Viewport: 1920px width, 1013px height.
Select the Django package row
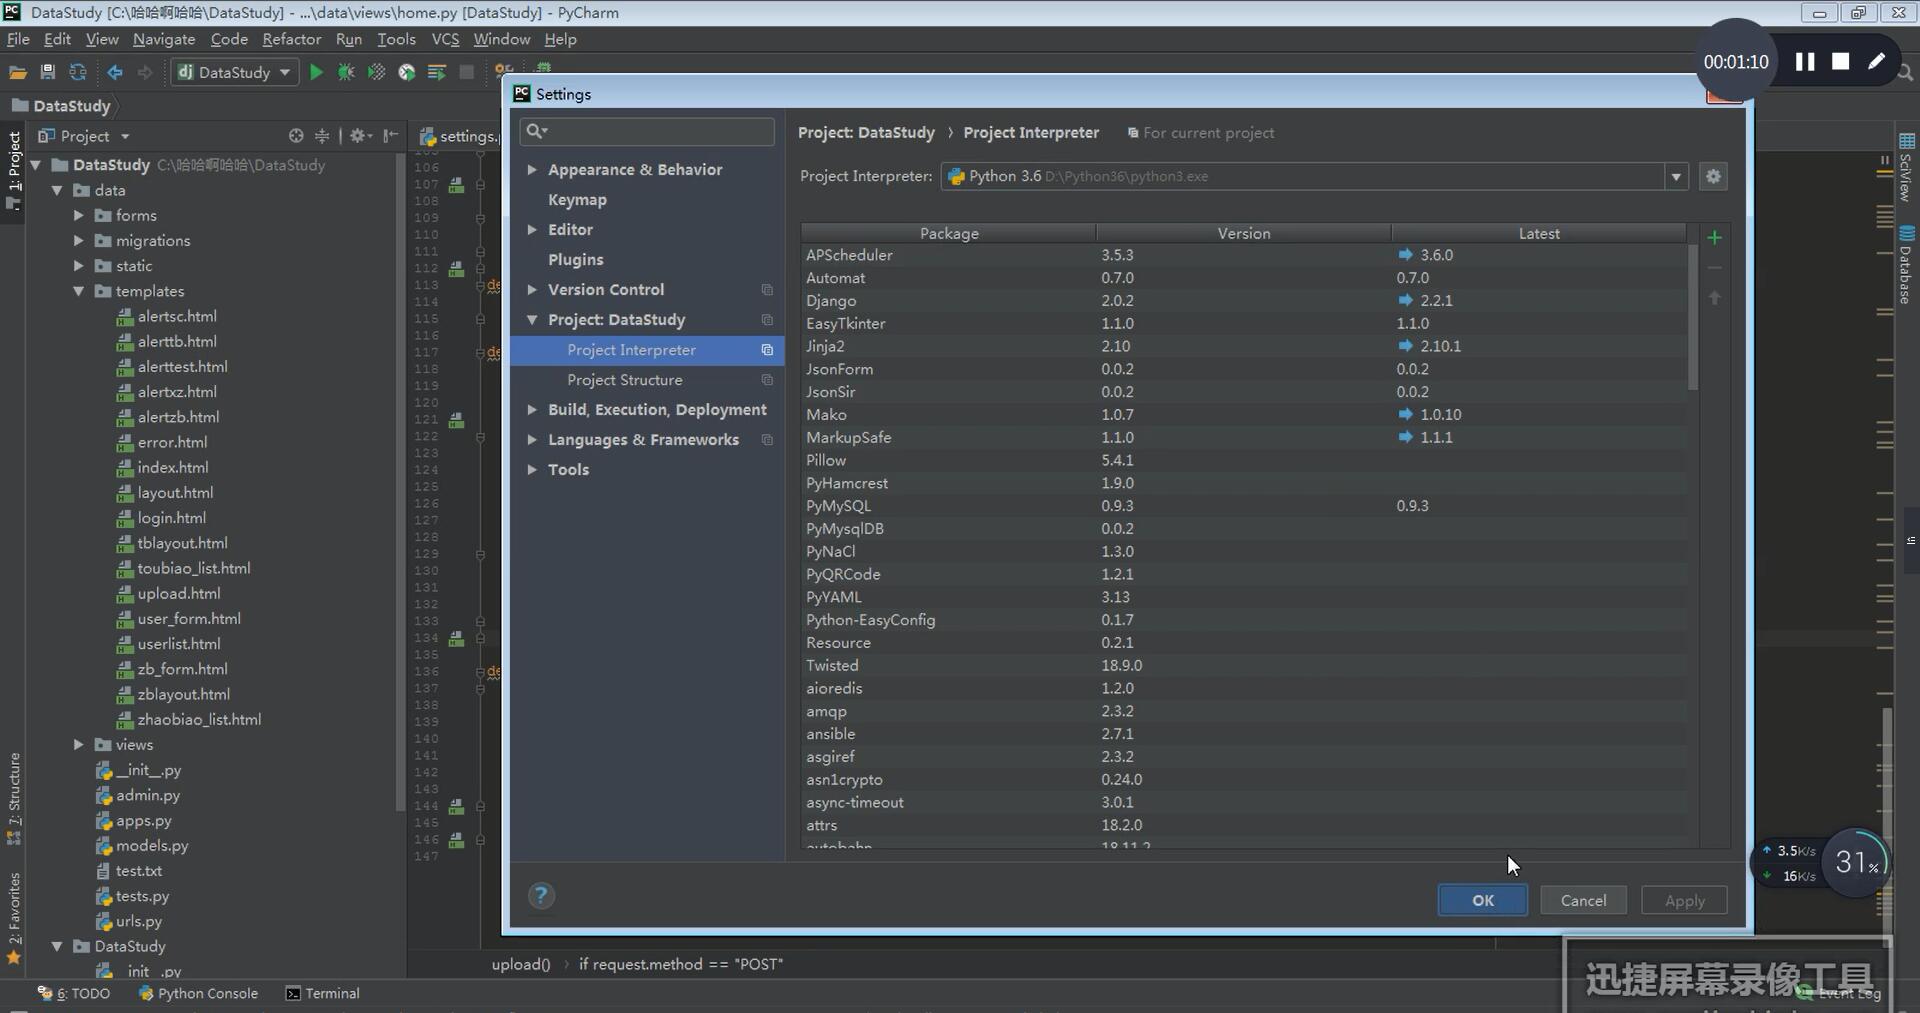1243,301
